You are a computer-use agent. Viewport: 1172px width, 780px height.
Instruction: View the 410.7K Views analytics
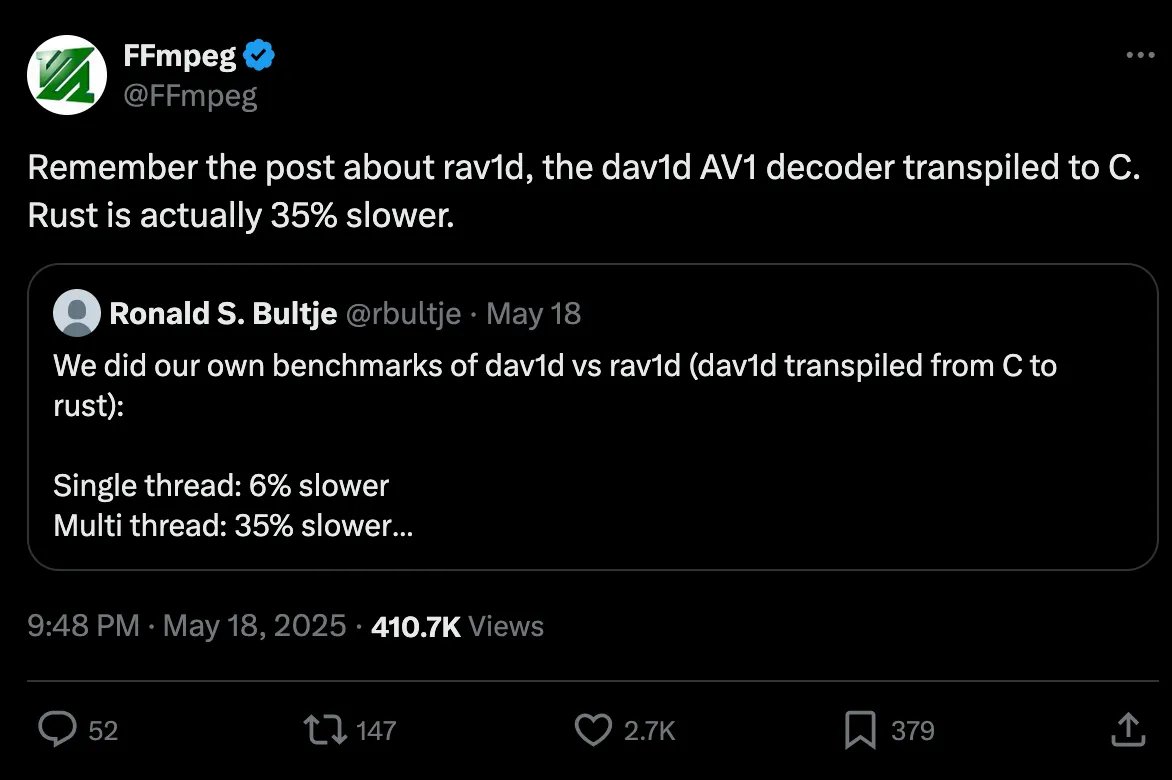pos(457,627)
